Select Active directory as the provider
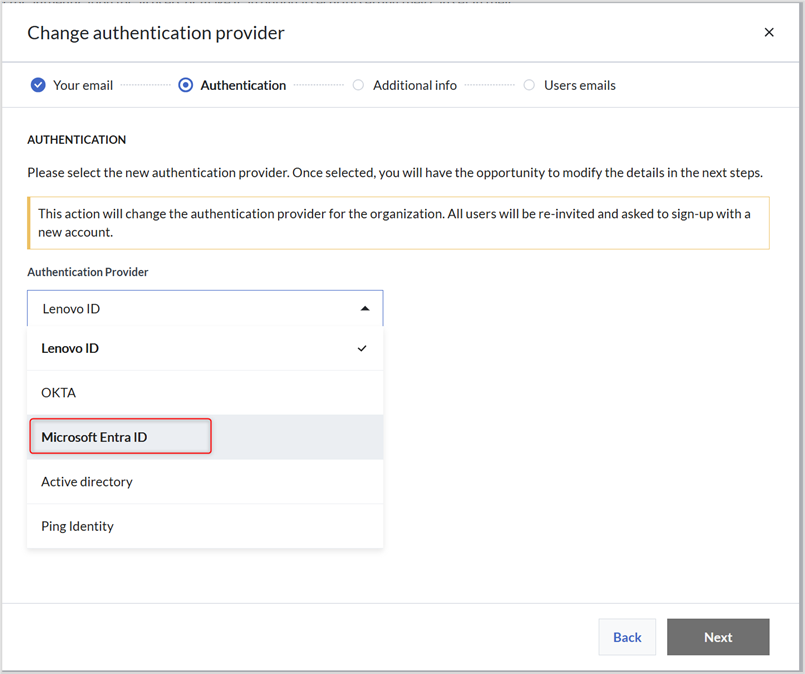 (87, 482)
